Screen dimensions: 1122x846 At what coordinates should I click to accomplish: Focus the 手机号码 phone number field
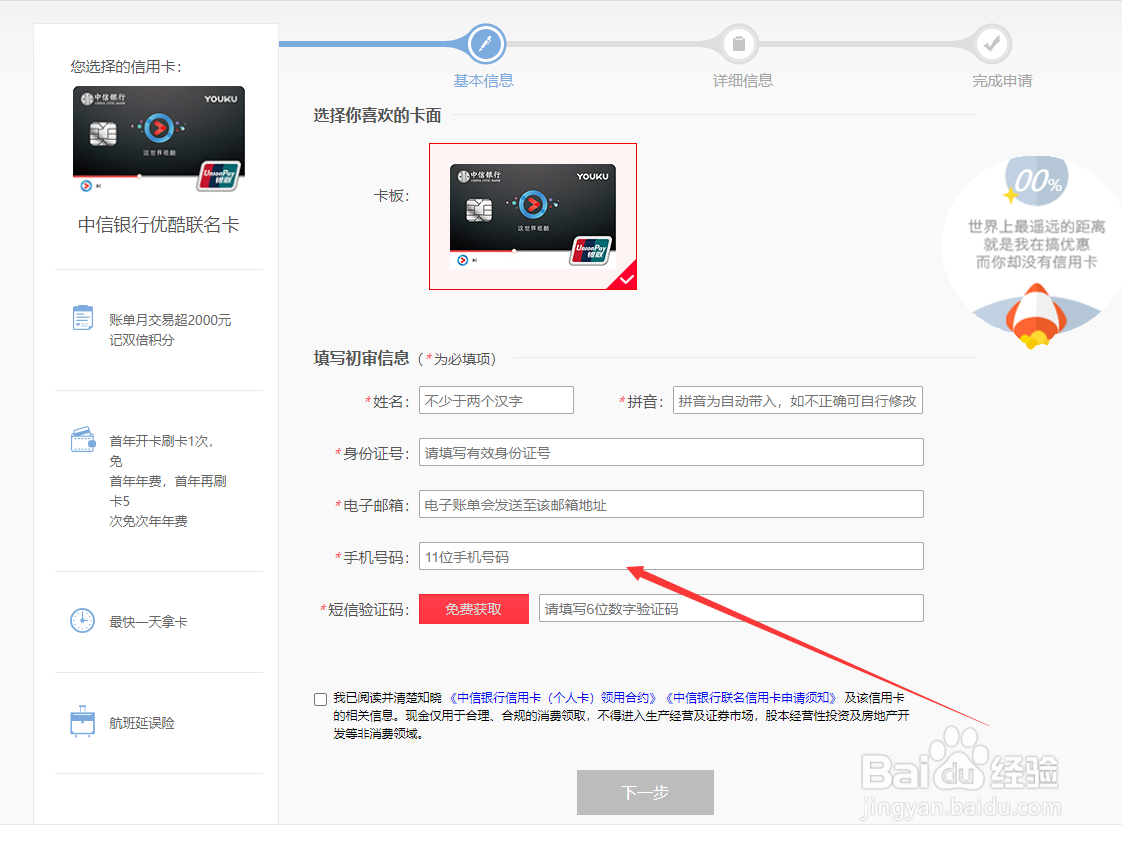pos(671,556)
